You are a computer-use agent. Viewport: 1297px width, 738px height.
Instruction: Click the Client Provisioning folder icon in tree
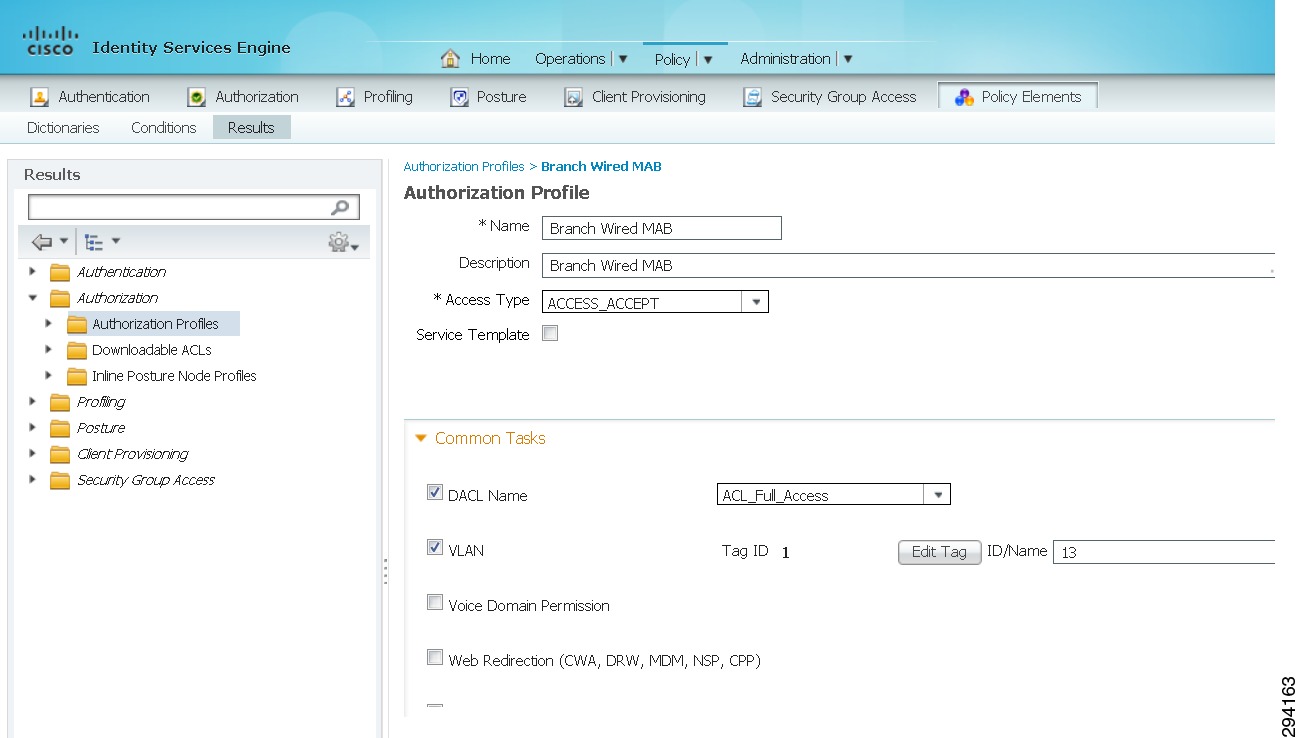point(60,454)
